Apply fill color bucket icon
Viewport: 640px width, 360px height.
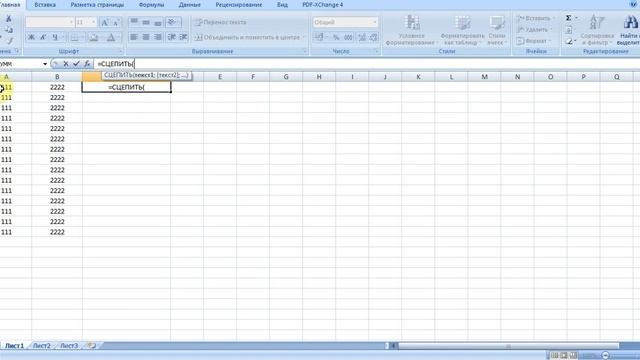point(93,37)
